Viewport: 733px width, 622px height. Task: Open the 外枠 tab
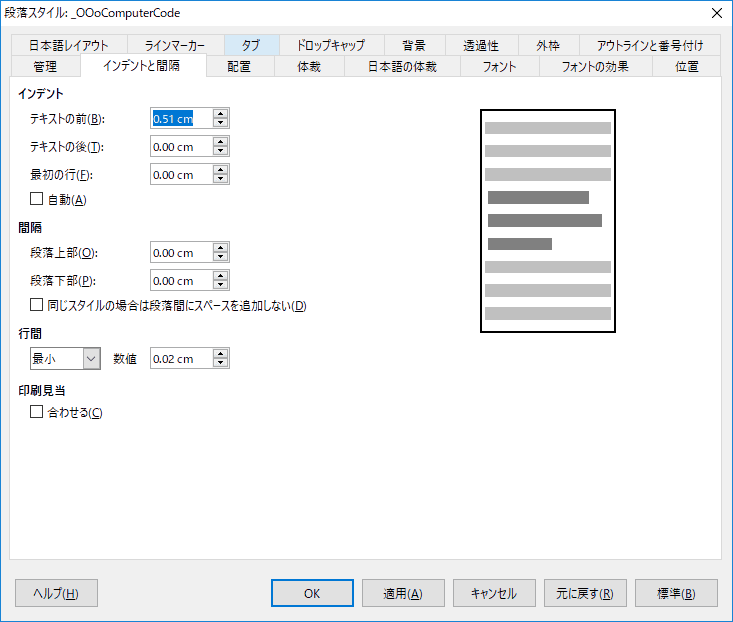(548, 45)
